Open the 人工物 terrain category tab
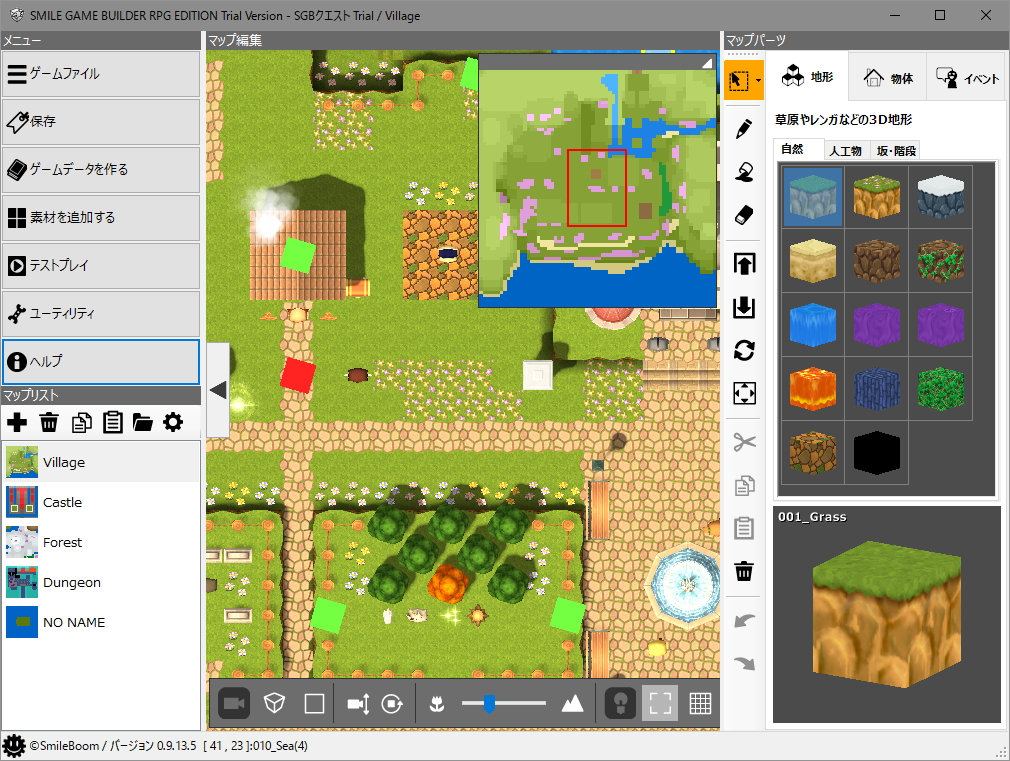1010x761 pixels. click(845, 150)
